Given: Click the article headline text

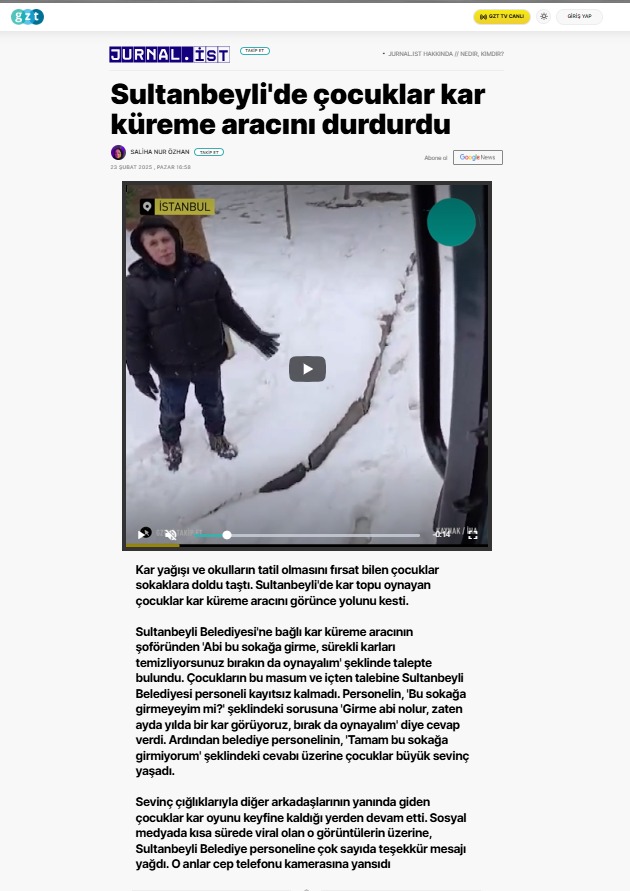Looking at the screenshot, I should pyautogui.click(x=298, y=109).
